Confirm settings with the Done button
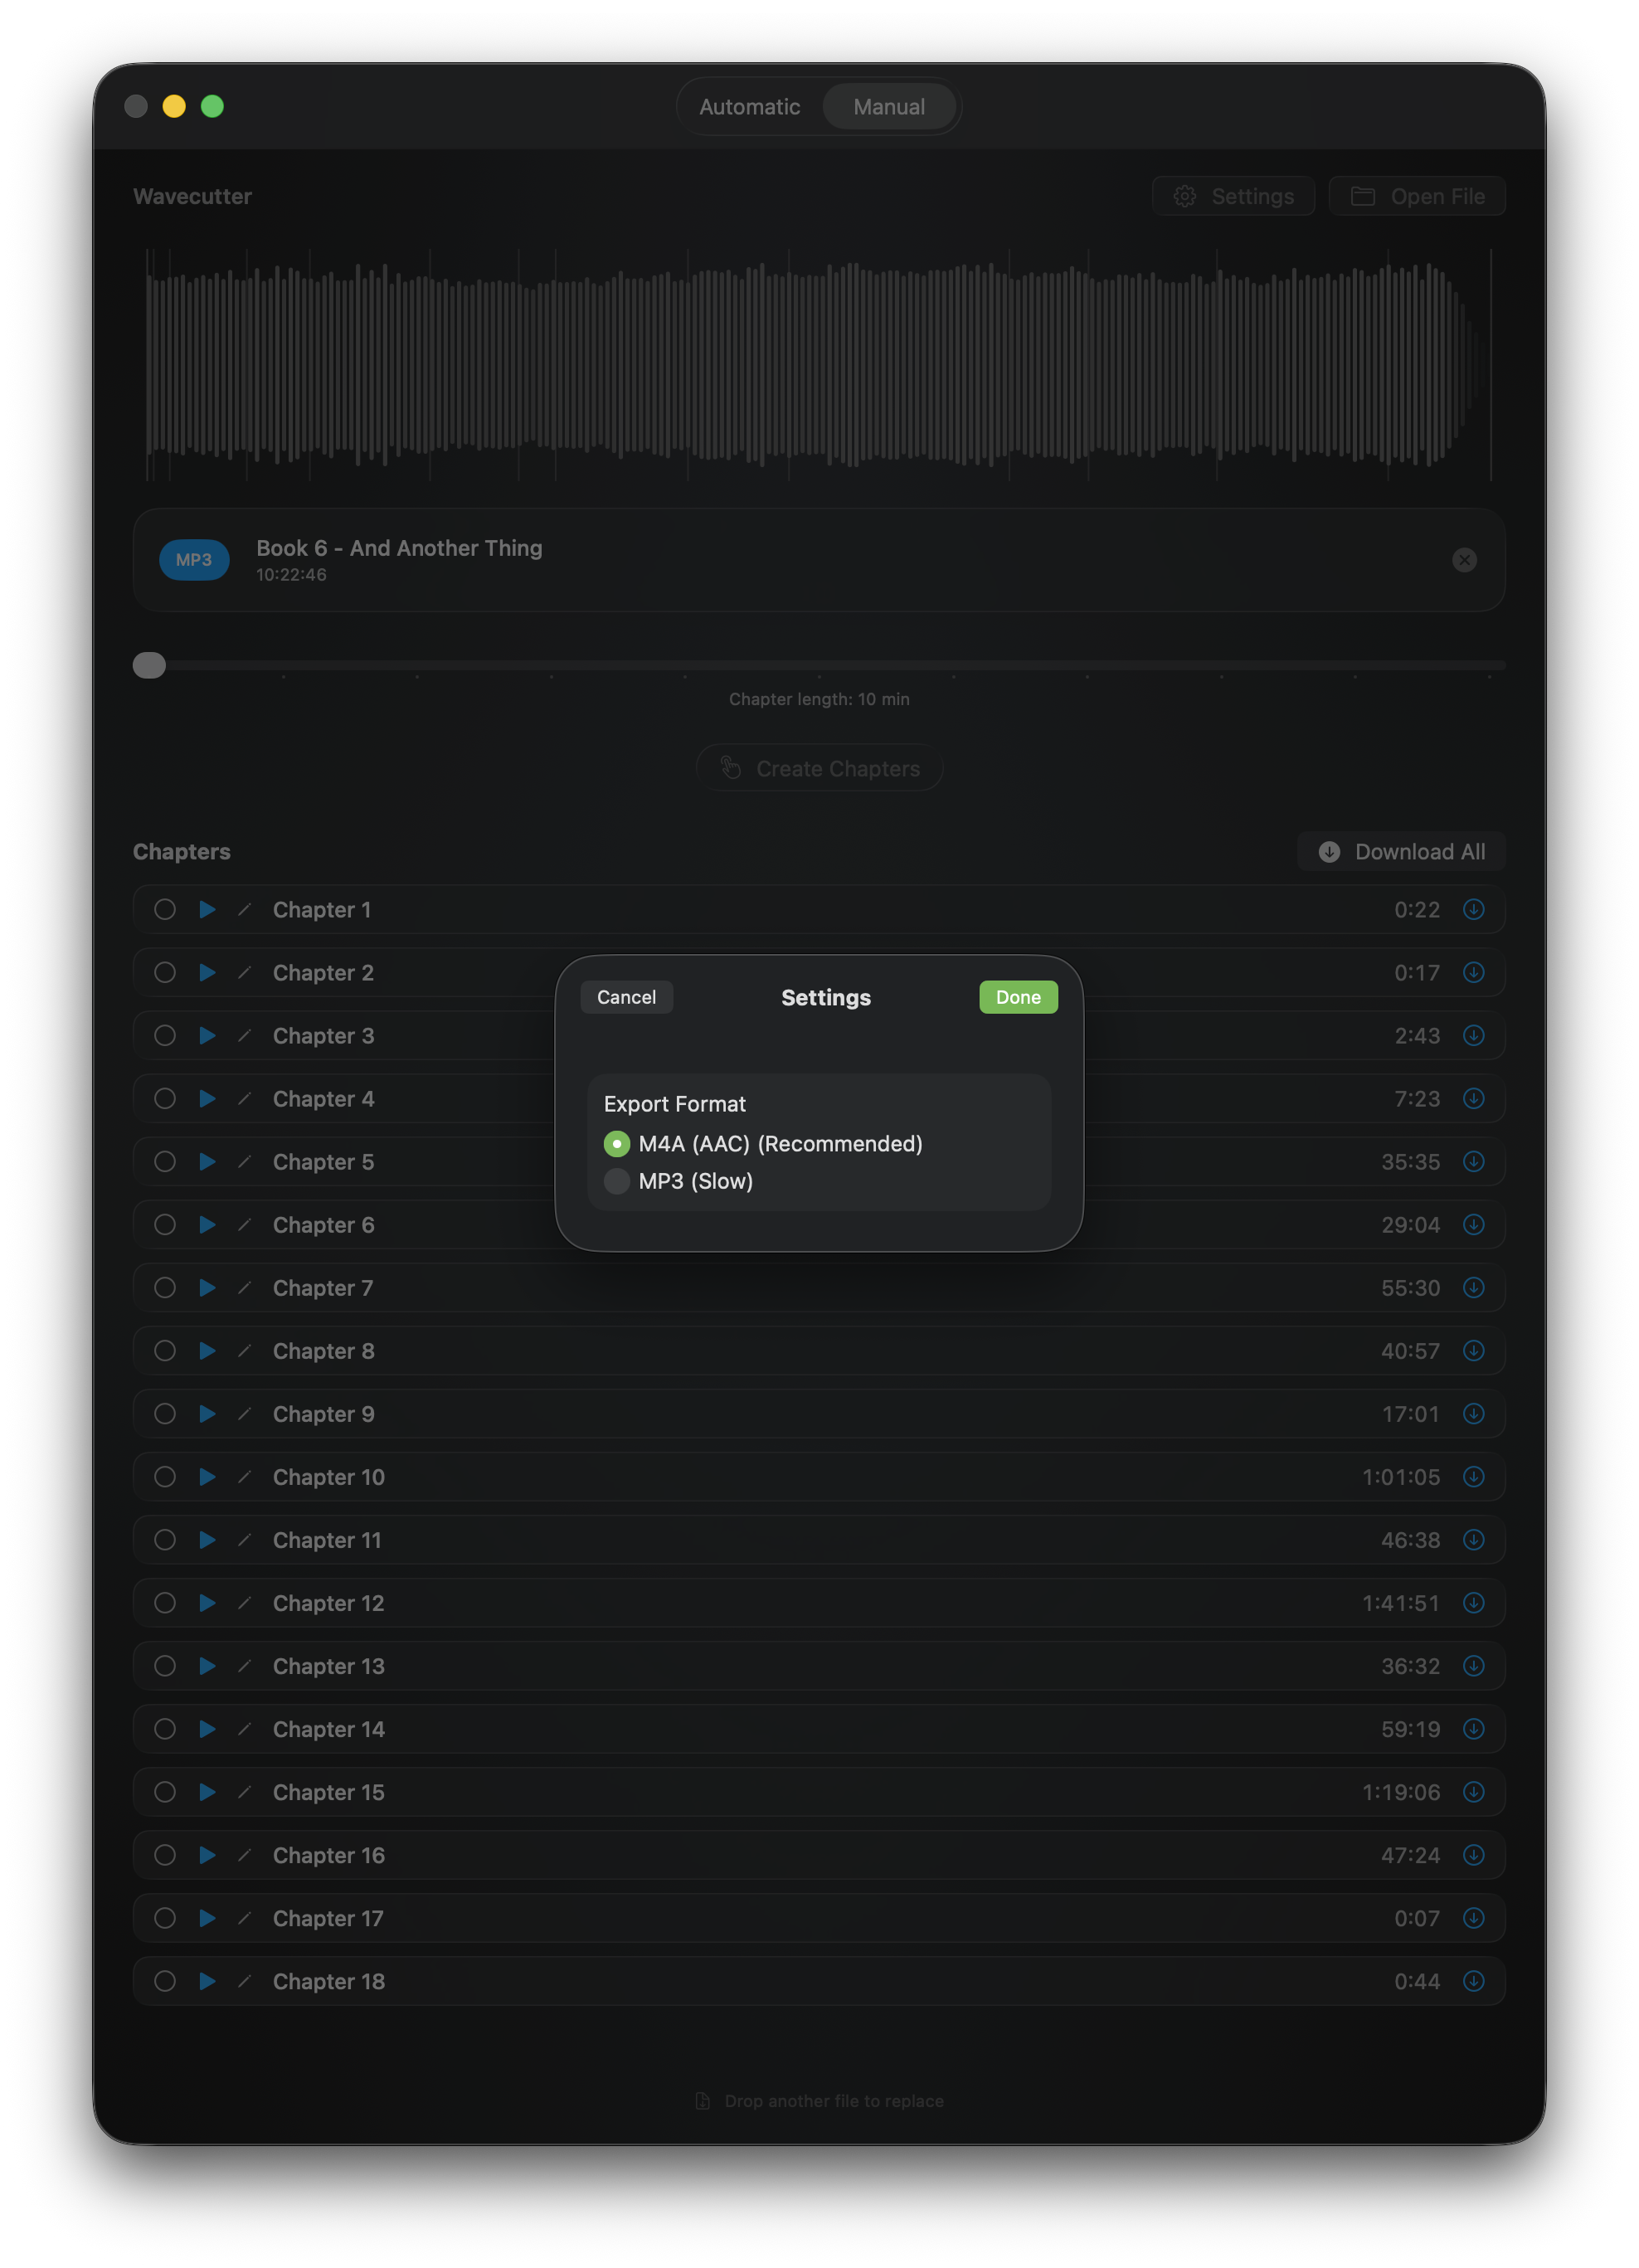 pyautogui.click(x=1017, y=996)
